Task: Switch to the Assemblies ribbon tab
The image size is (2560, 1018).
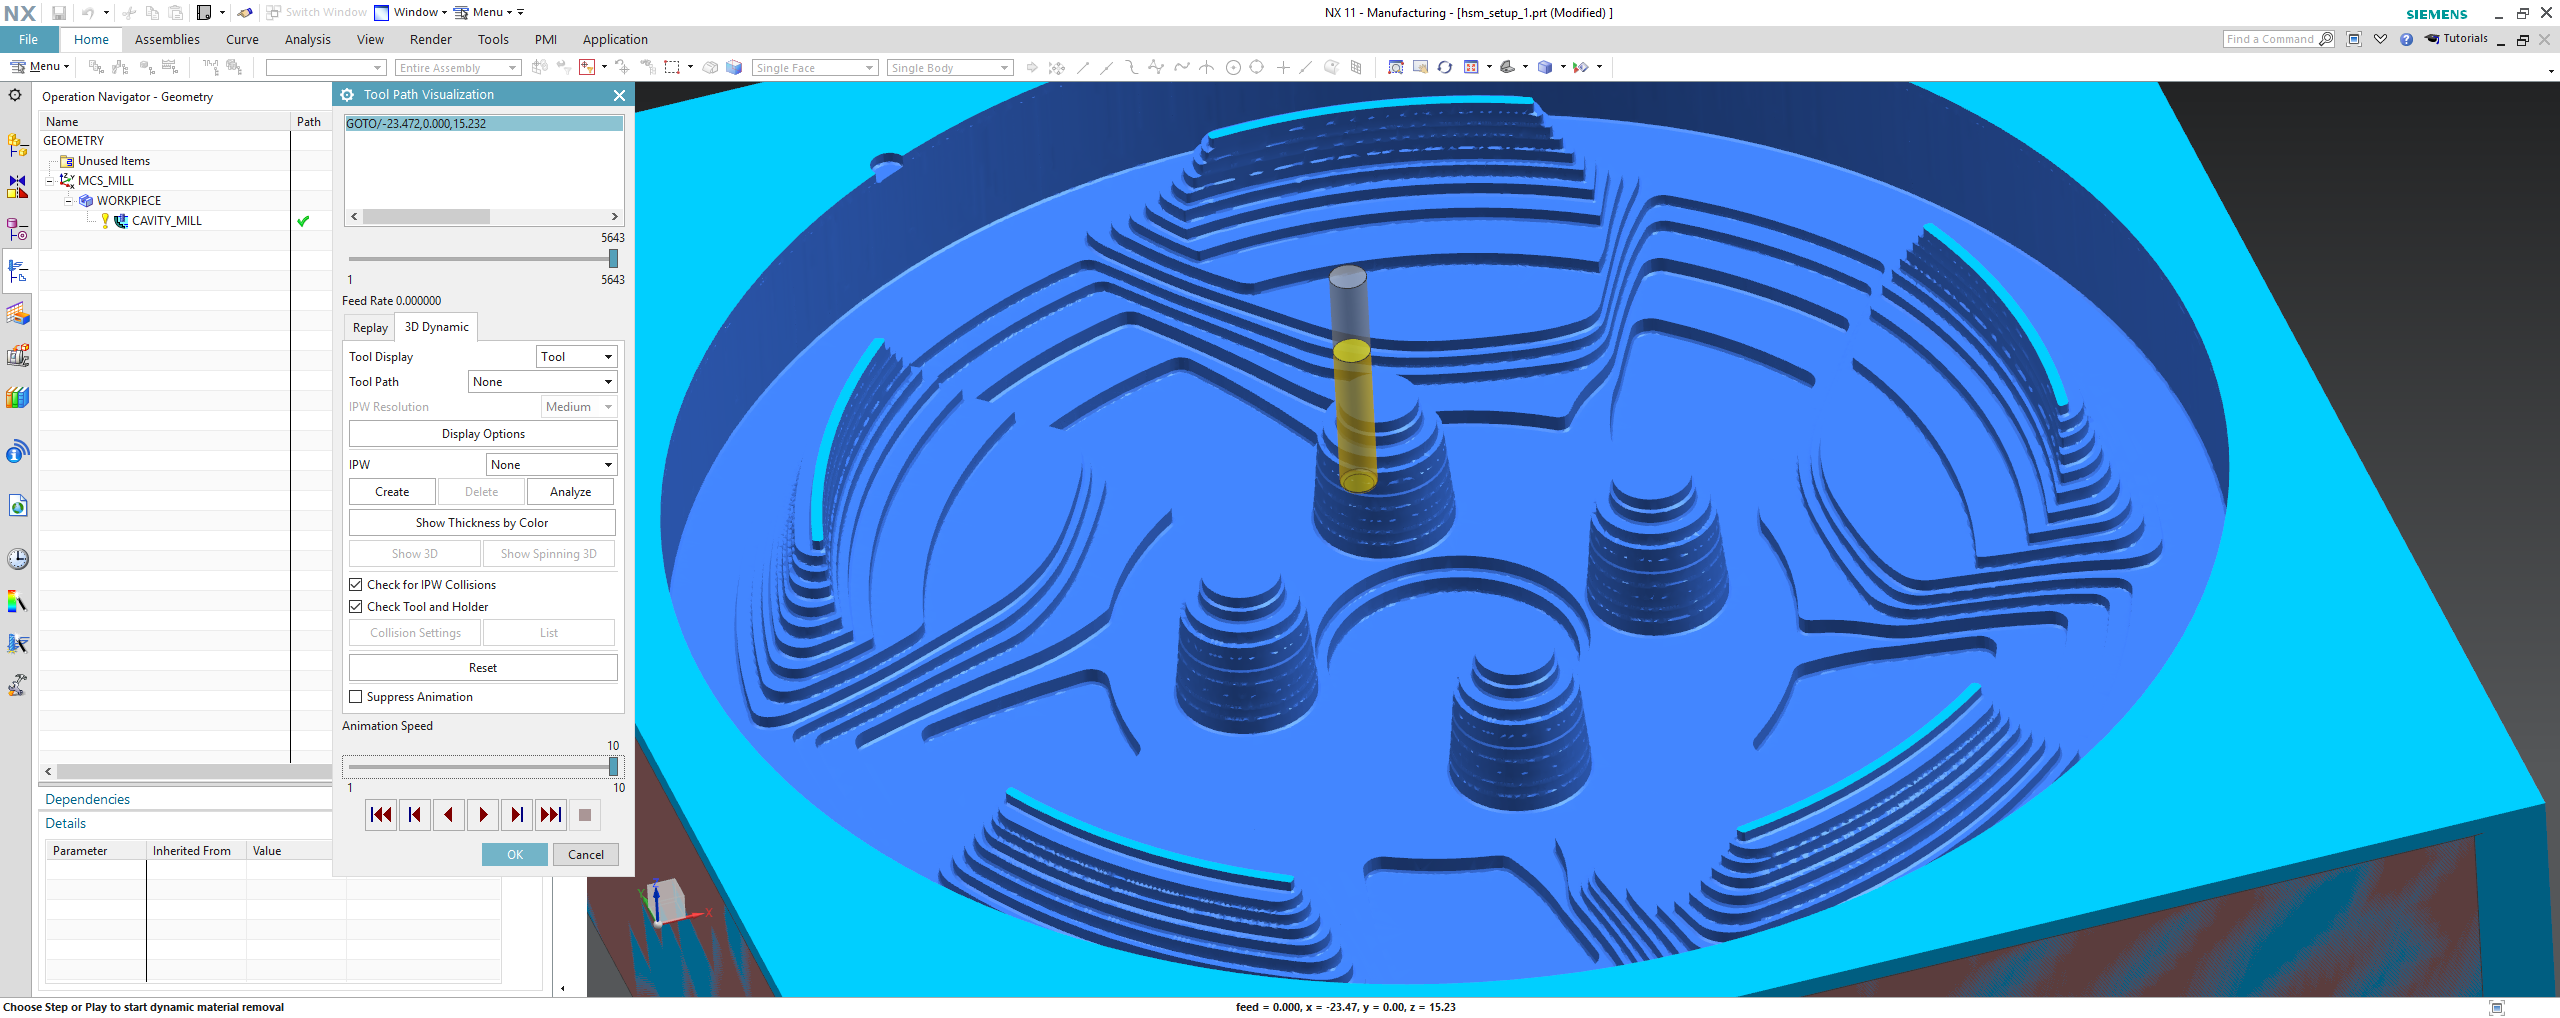Action: 167,39
